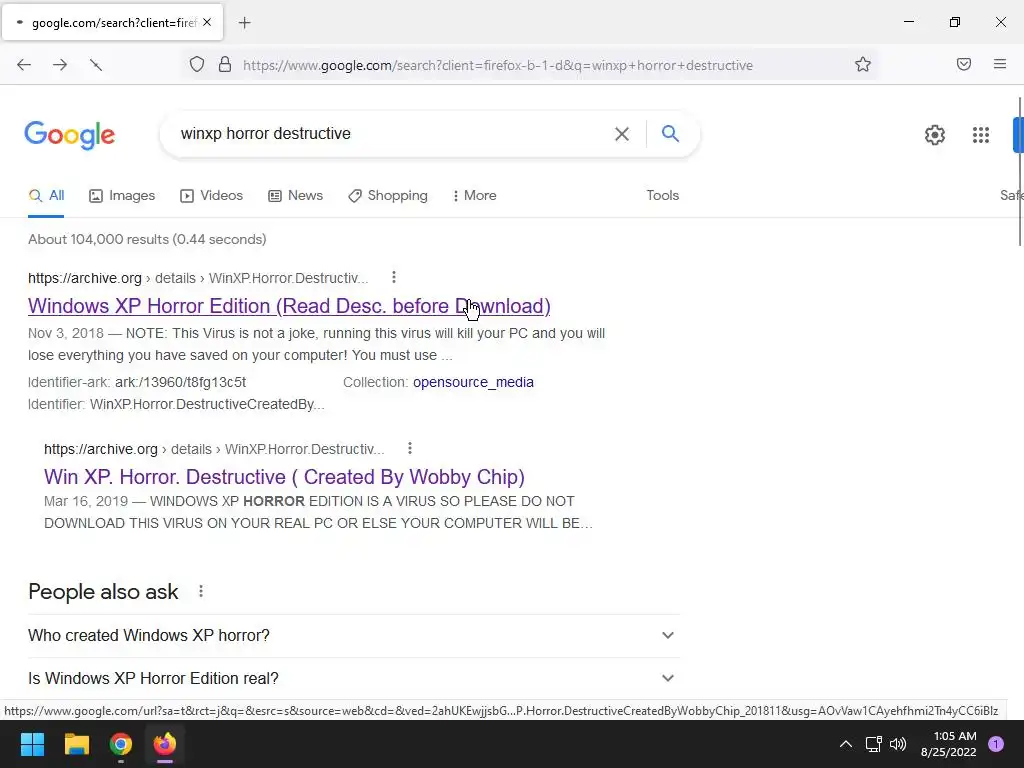The width and height of the screenshot is (1024, 768).
Task: Show the clock and calendar
Action: 948,744
